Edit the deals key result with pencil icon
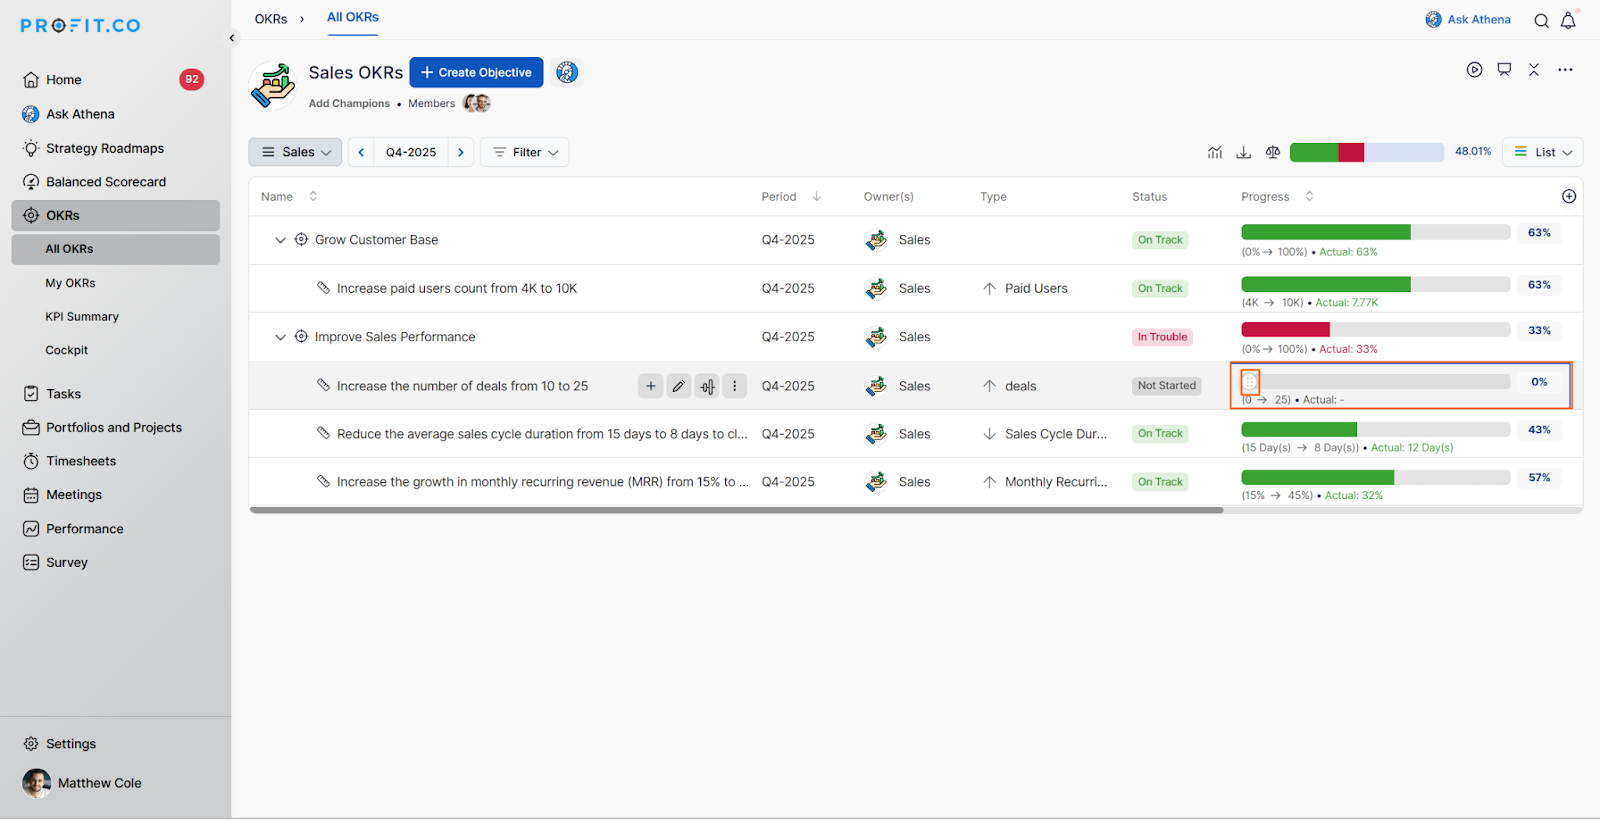The width and height of the screenshot is (1600, 820). (679, 386)
